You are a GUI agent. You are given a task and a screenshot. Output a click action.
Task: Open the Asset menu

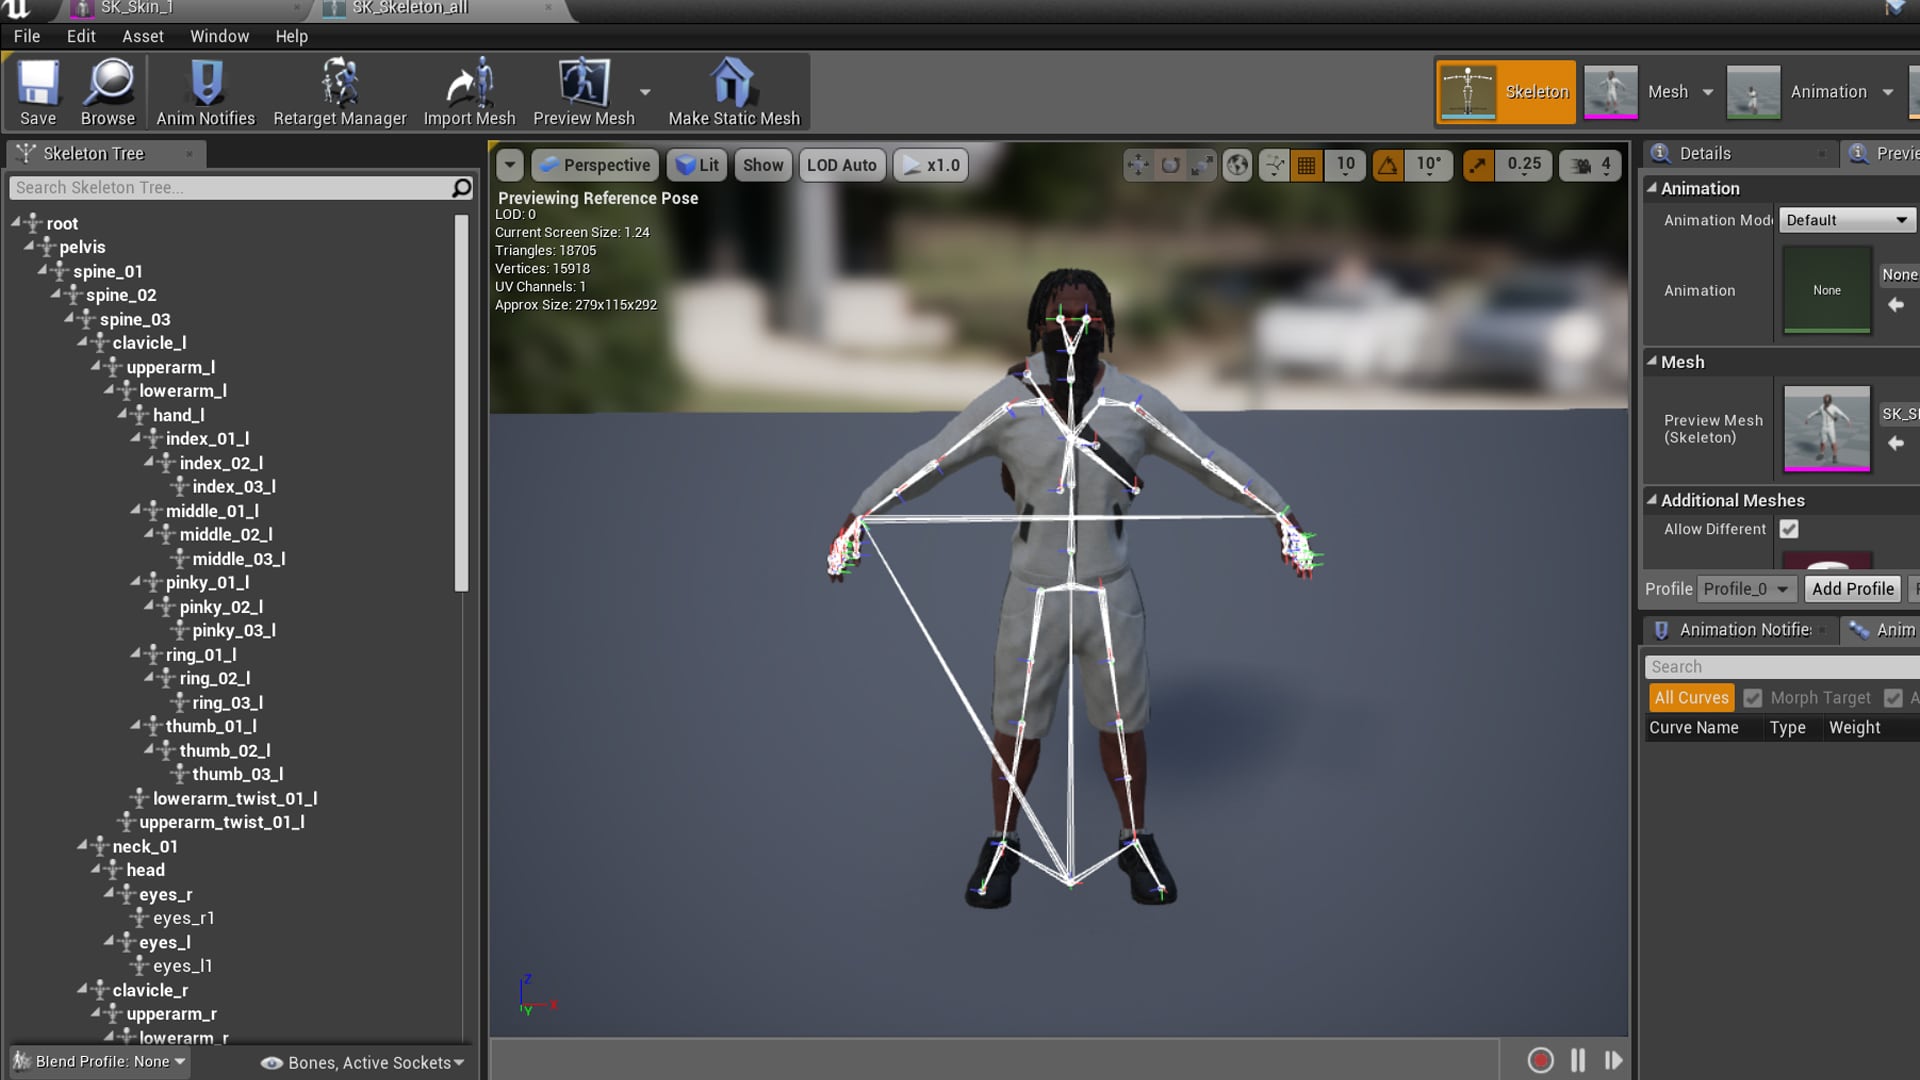pos(142,36)
